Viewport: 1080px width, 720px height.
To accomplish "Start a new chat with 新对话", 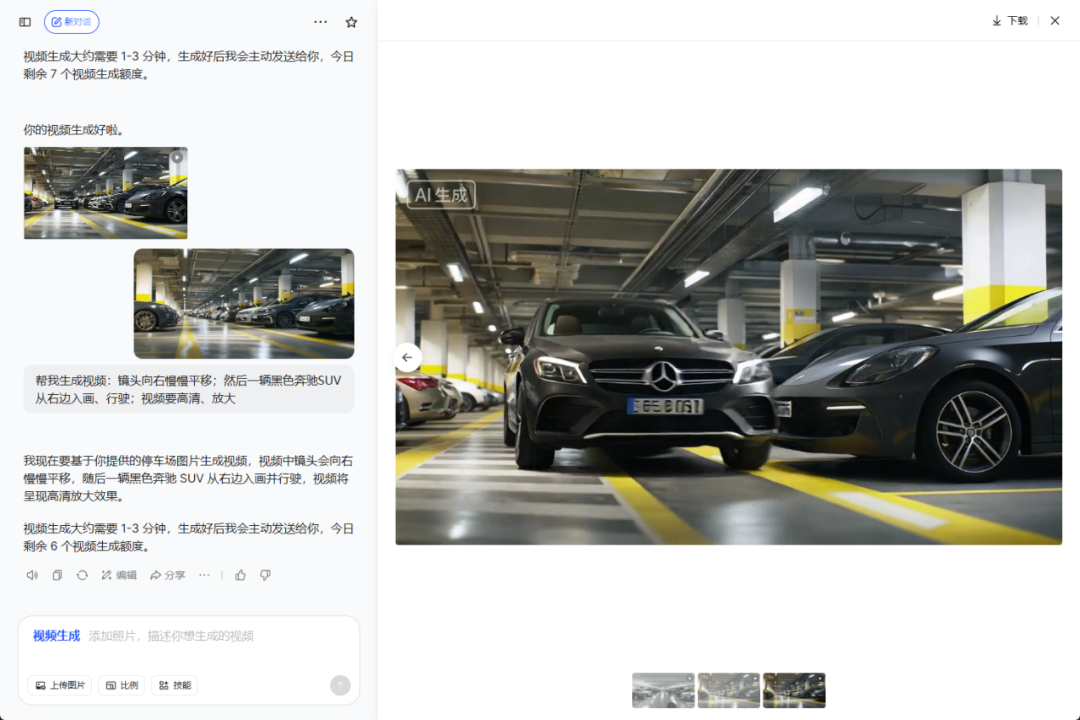I will point(71,22).
